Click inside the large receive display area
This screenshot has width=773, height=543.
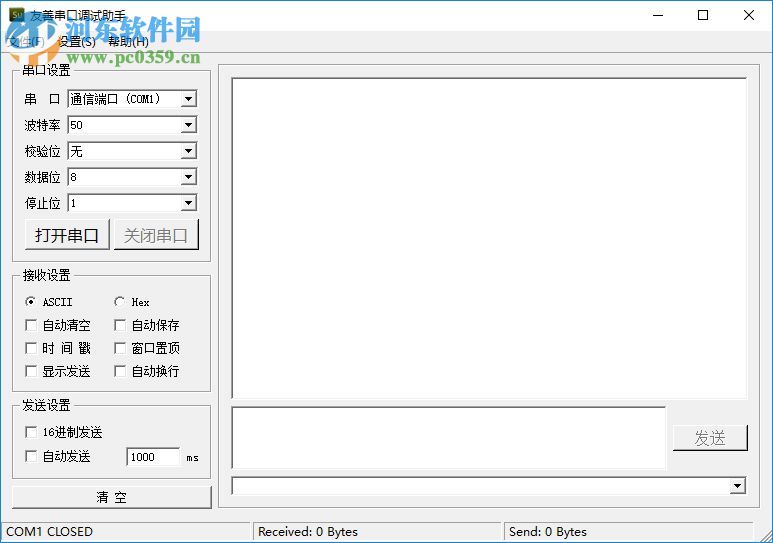[x=489, y=238]
